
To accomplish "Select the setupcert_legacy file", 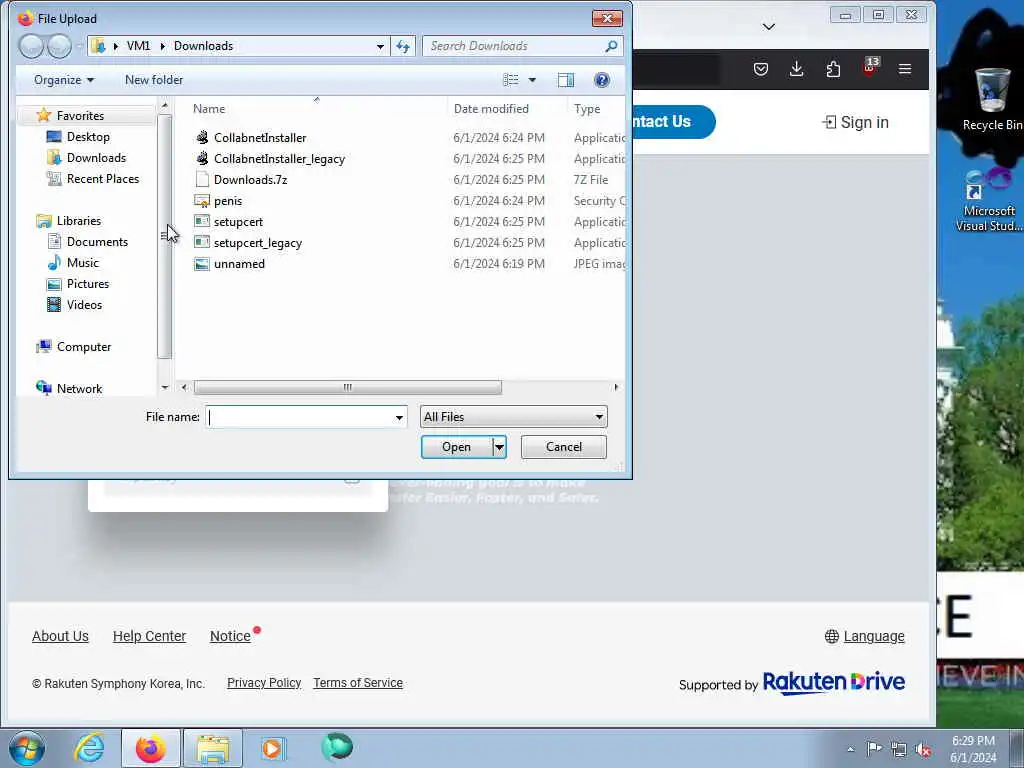I will pyautogui.click(x=258, y=243).
